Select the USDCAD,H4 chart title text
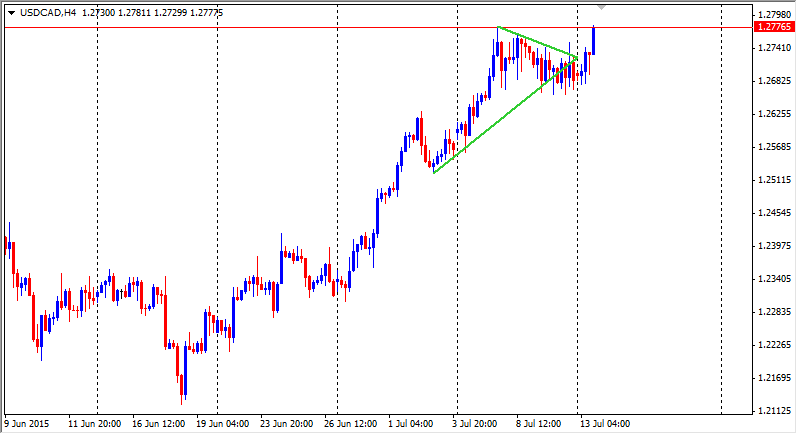This screenshot has height=434, width=797. (48, 13)
